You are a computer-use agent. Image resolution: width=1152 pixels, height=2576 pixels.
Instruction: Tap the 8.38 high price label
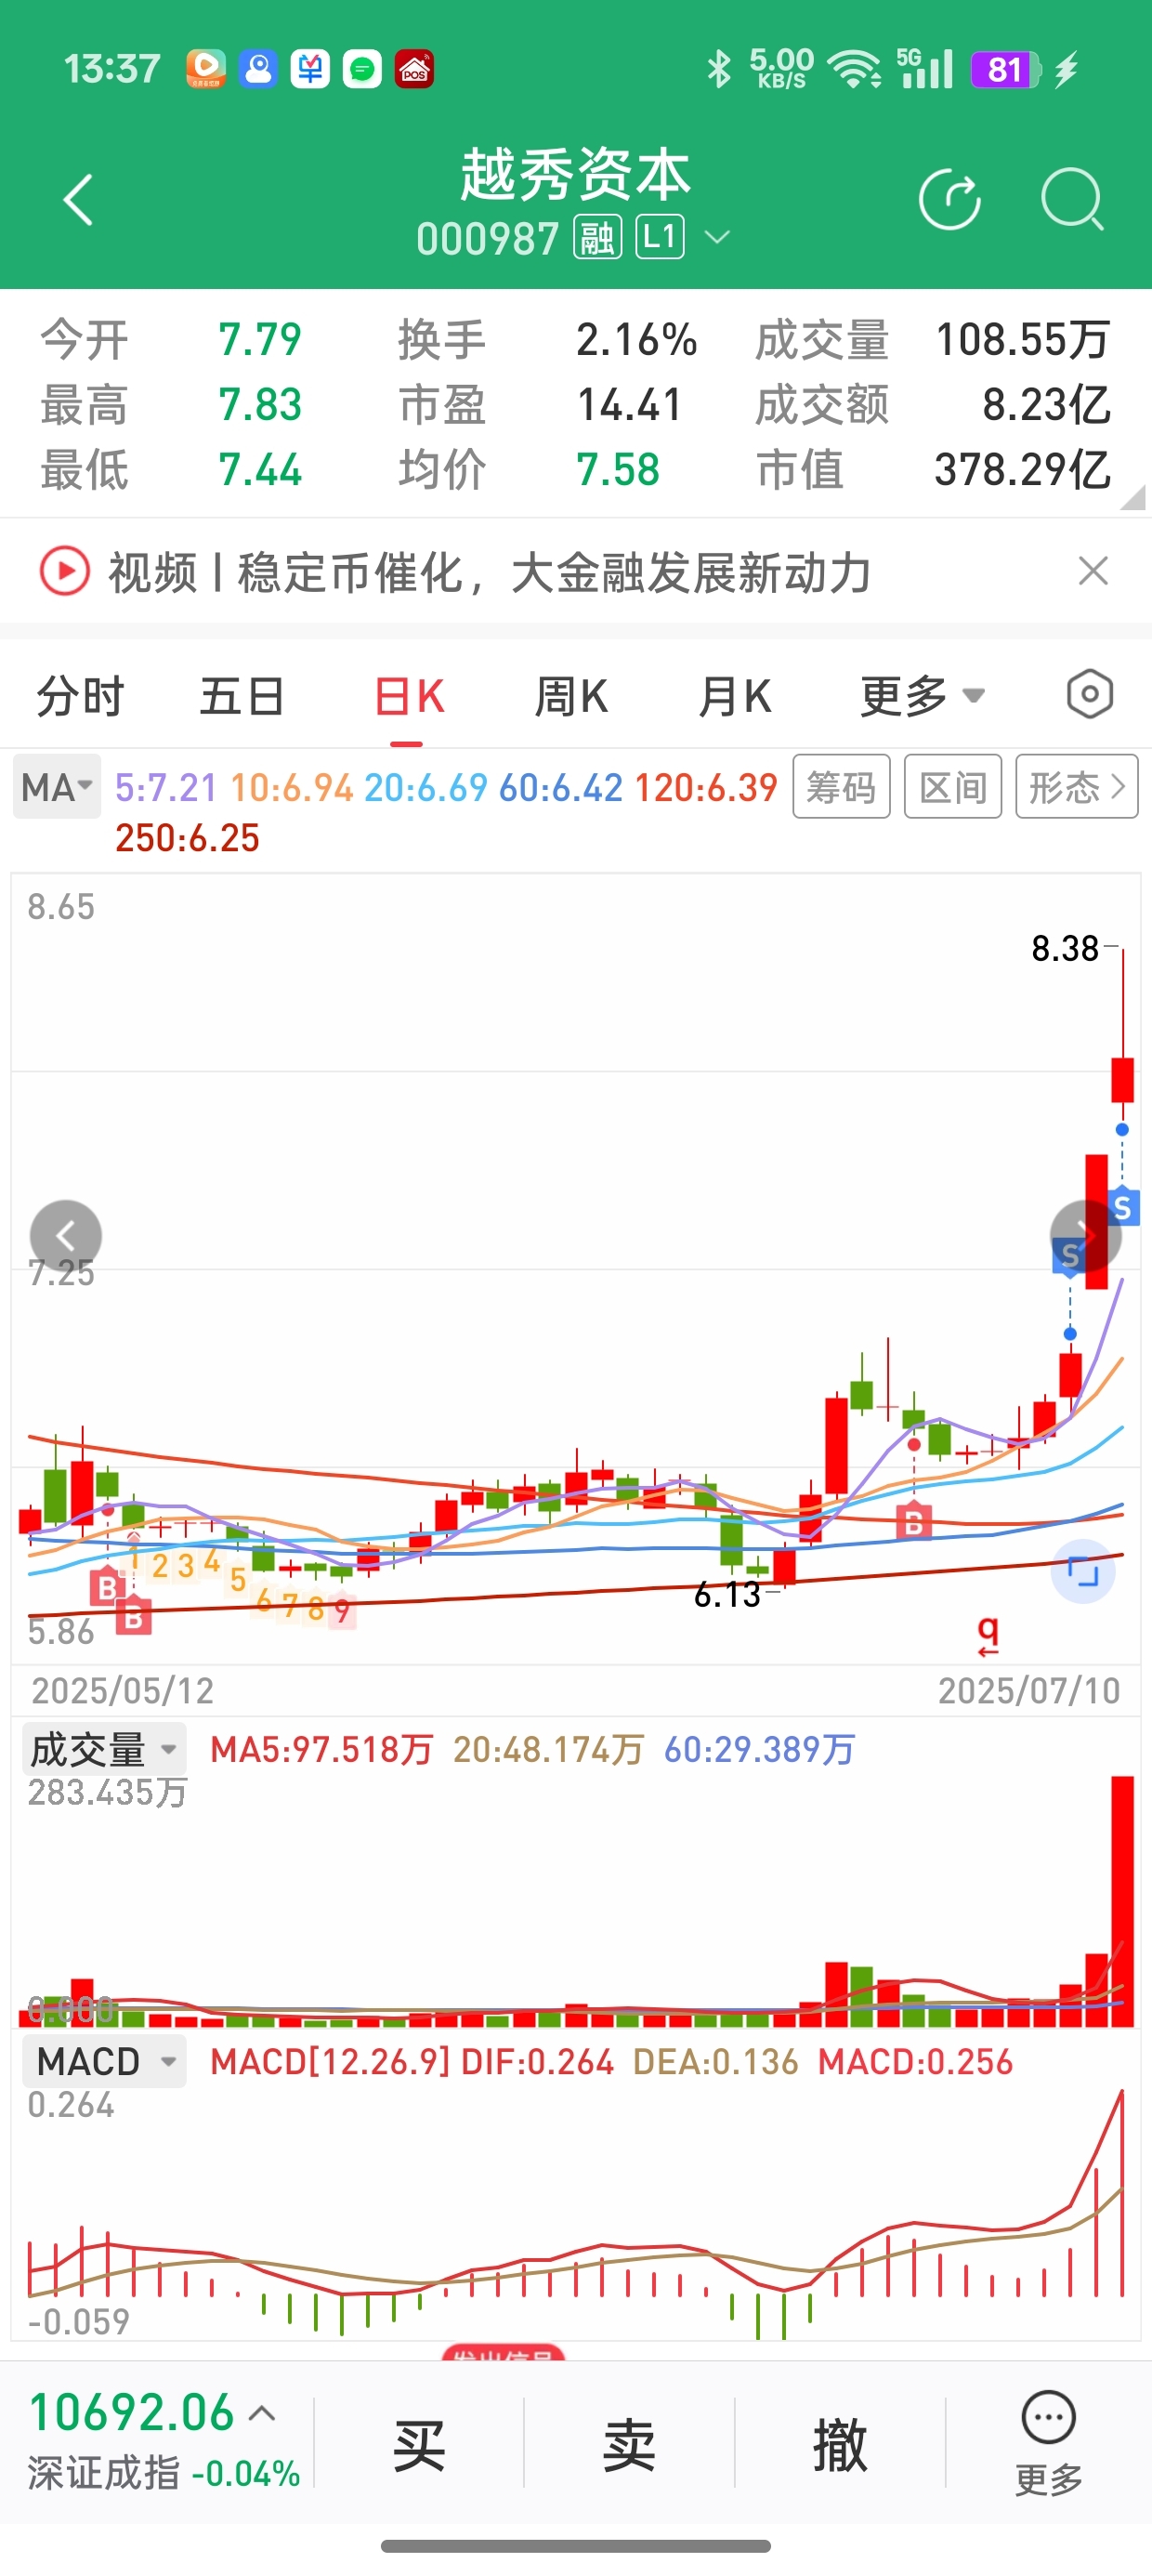click(x=1065, y=948)
